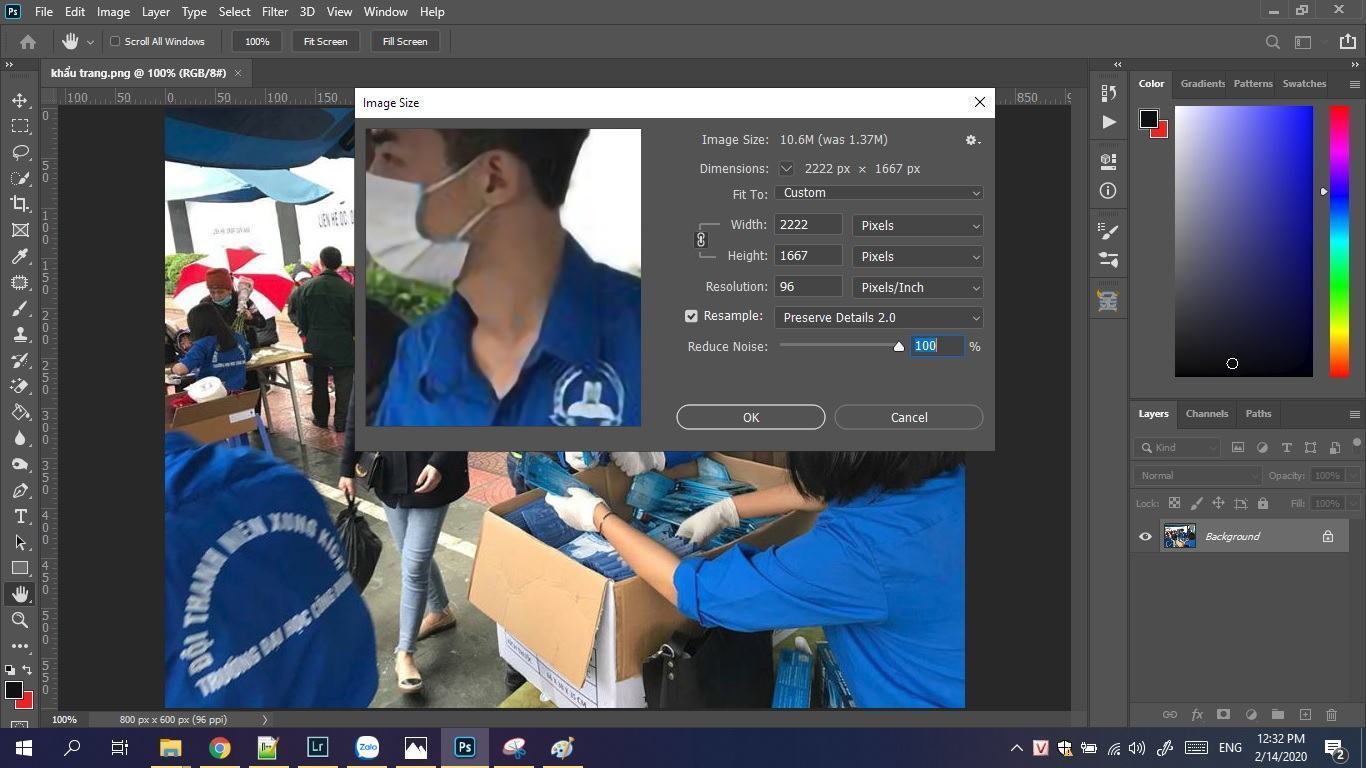
Task: Open the Fit To Custom dropdown
Action: click(879, 193)
